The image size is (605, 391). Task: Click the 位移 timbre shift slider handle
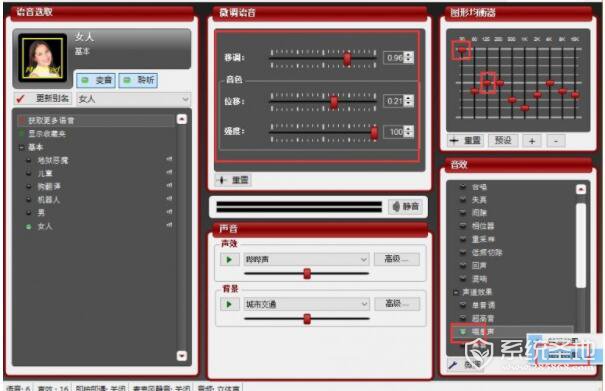coord(334,102)
